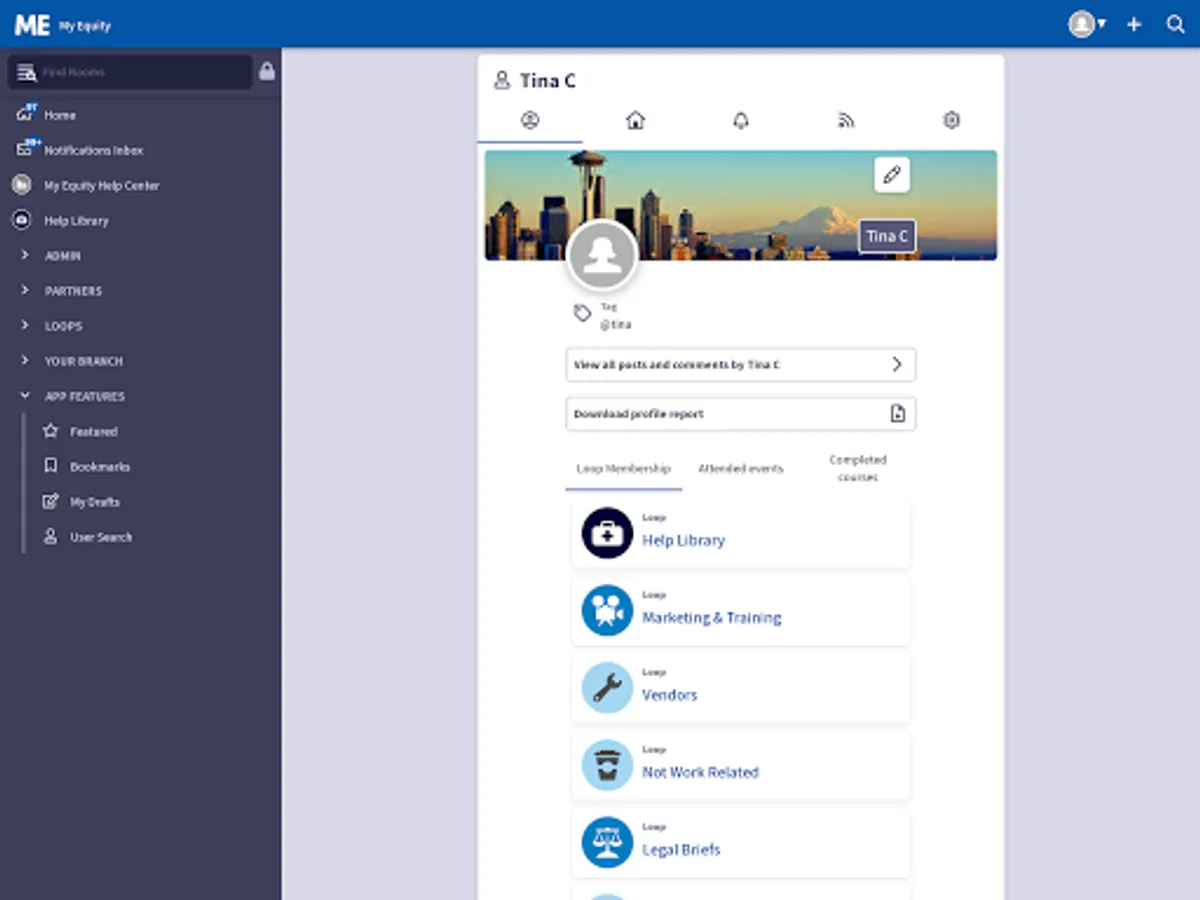Viewport: 1200px width, 900px height.
Task: Open the account avatar dropdown in header
Action: [x=1087, y=24]
